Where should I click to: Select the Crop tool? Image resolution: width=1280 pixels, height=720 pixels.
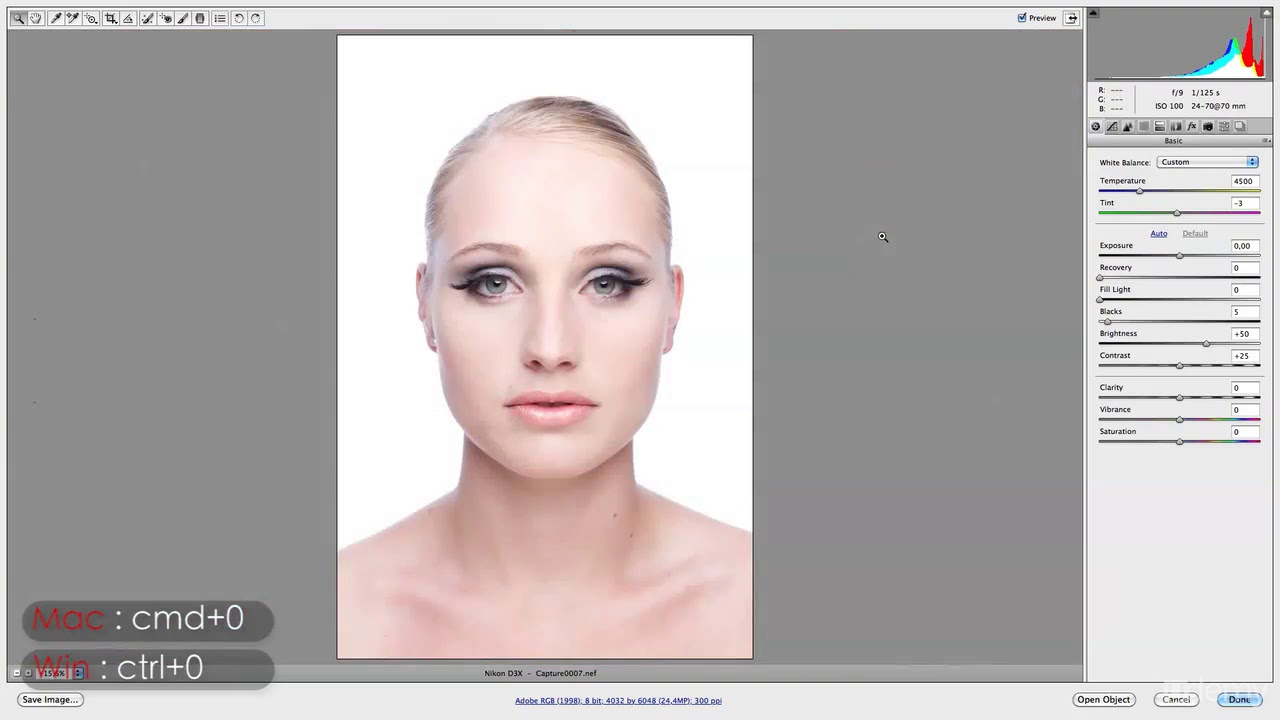111,18
